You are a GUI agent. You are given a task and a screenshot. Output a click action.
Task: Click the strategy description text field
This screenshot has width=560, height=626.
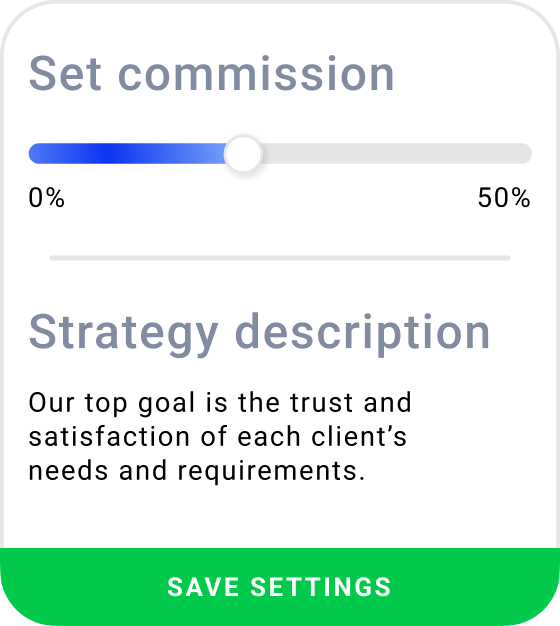click(220, 436)
